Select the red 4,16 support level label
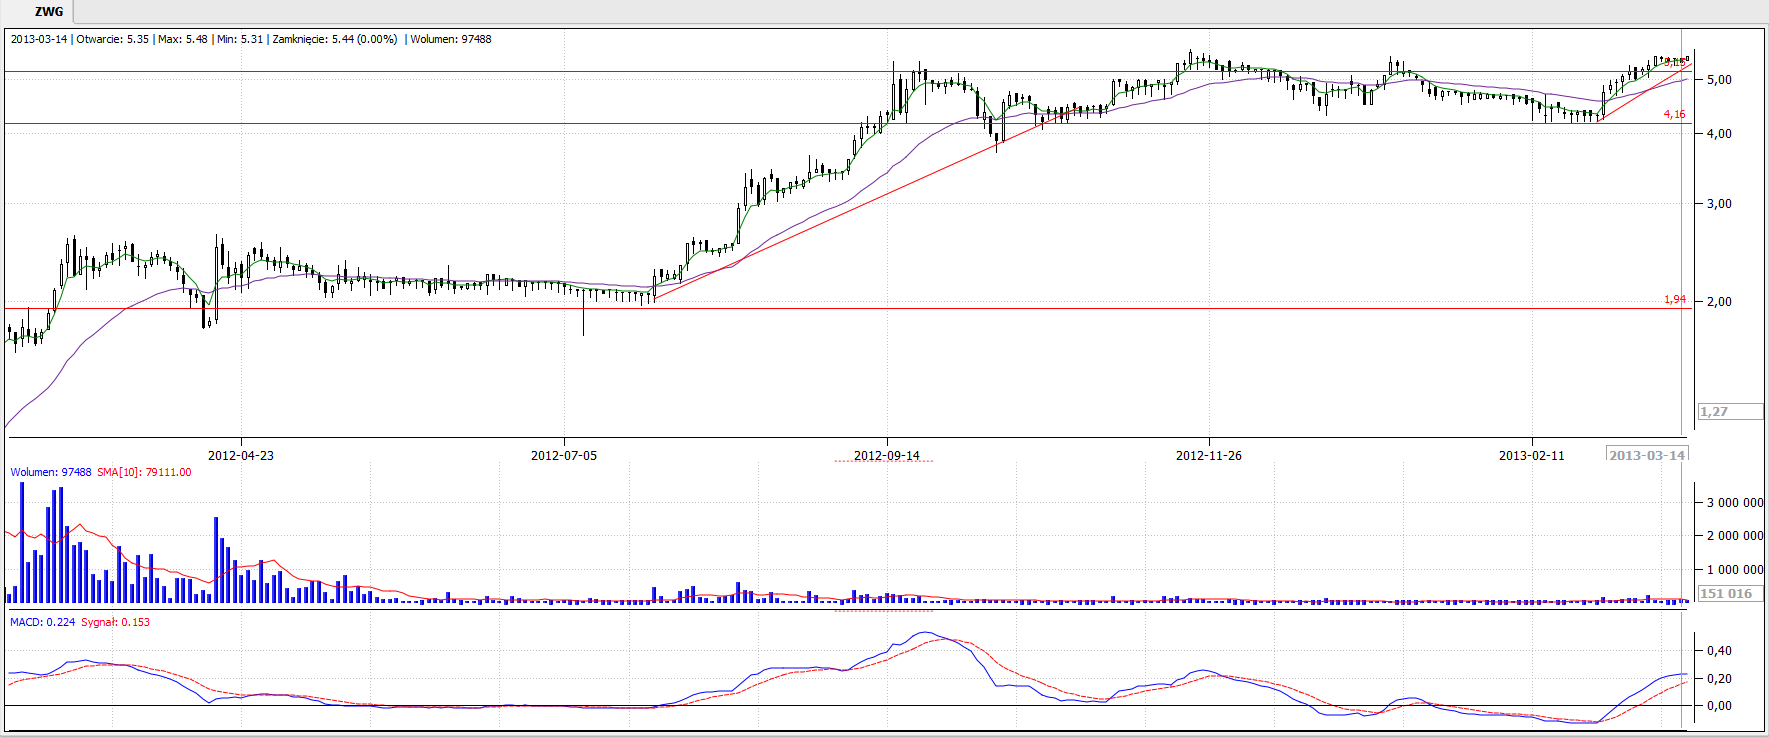Viewport: 1769px width, 738px height. [x=1674, y=115]
